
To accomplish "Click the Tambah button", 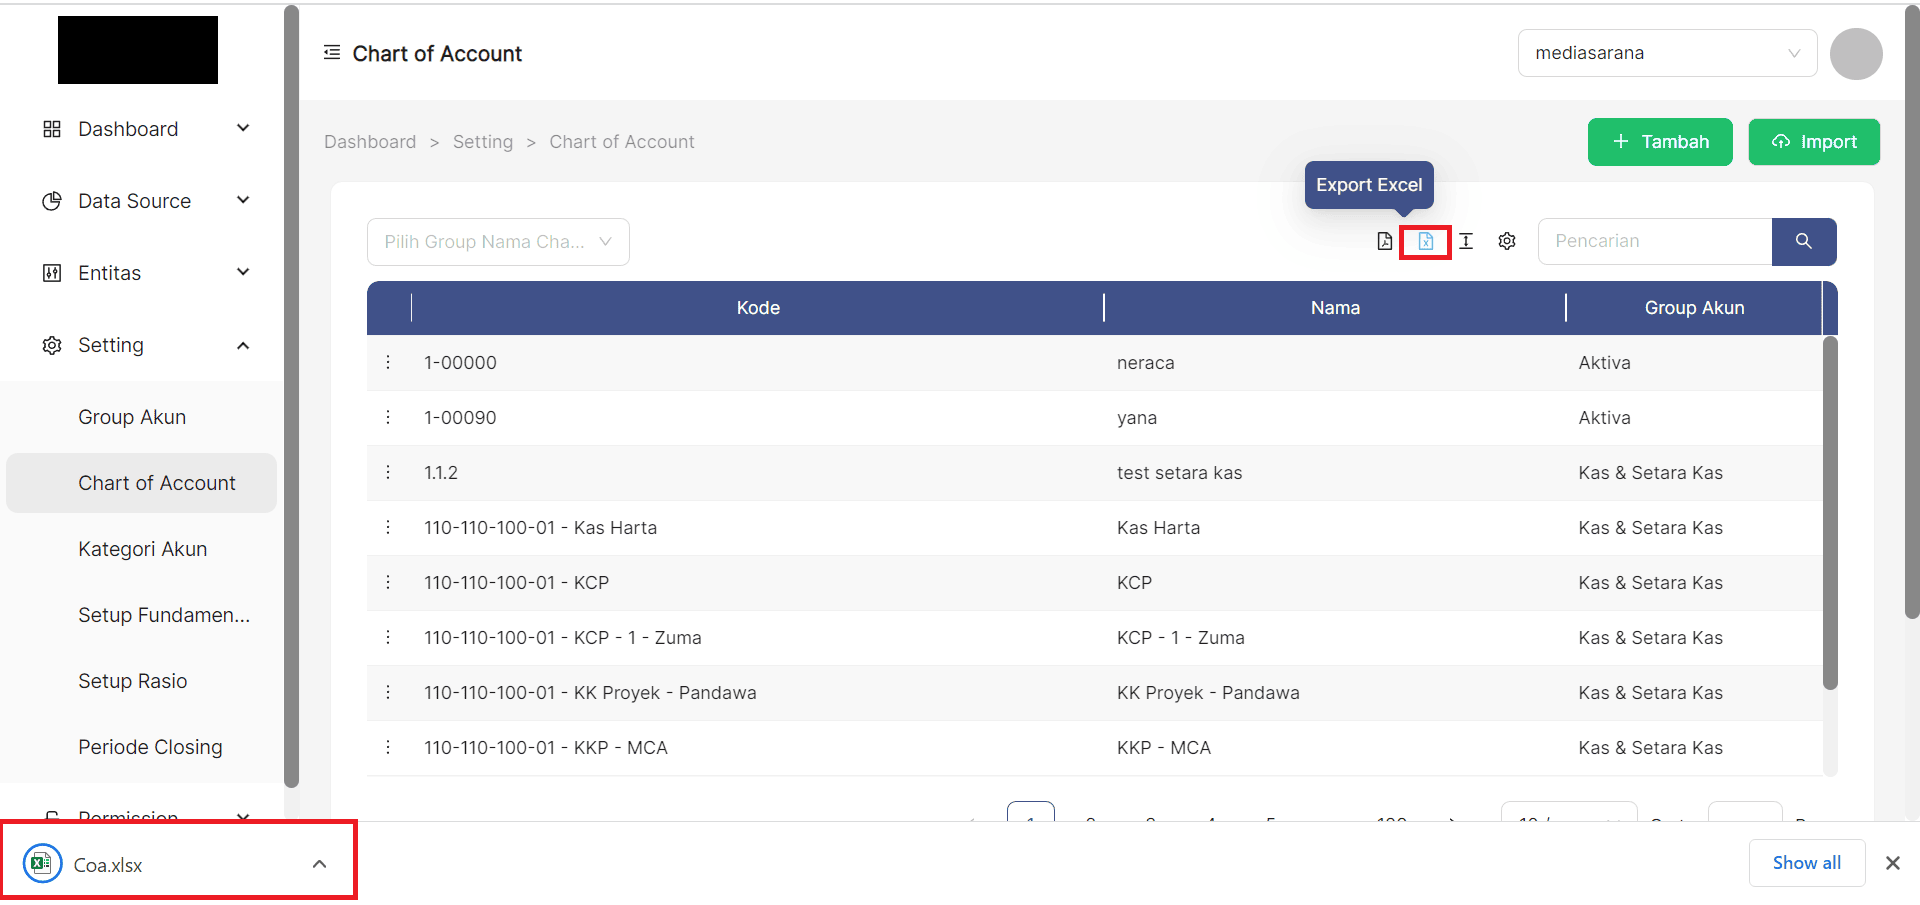I will [1659, 141].
